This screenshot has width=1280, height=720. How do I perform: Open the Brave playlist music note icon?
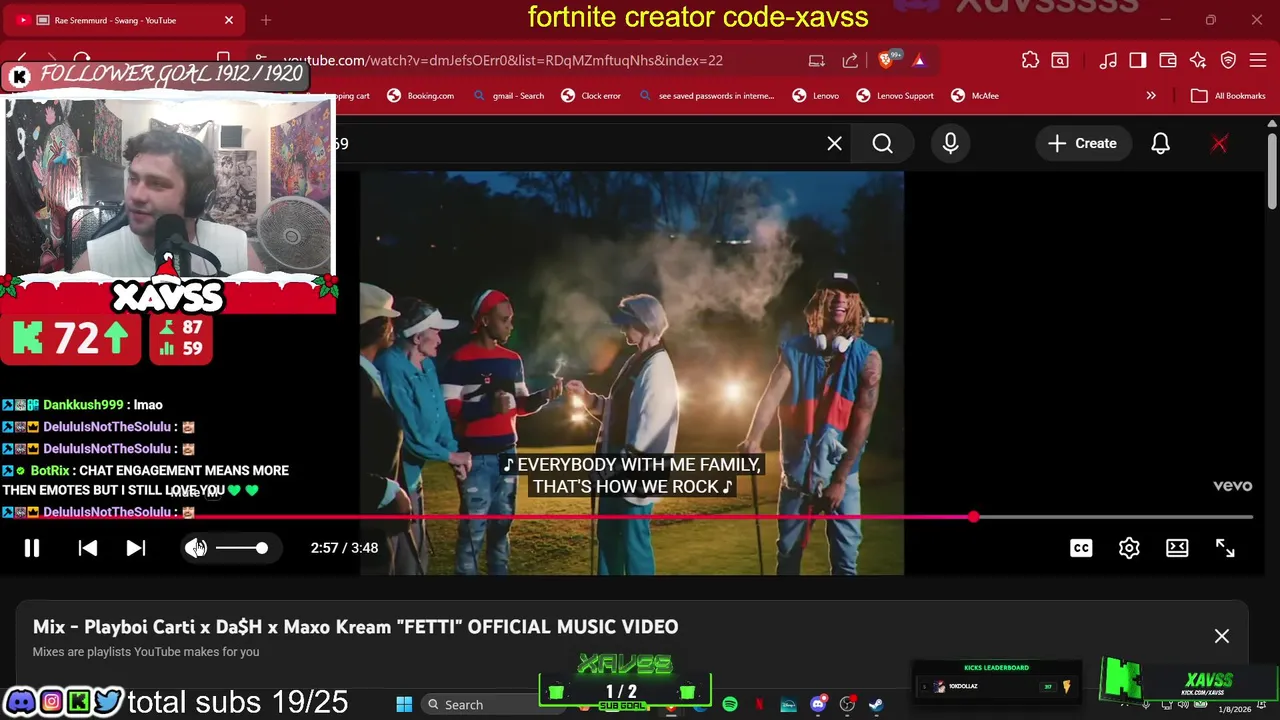(1108, 60)
